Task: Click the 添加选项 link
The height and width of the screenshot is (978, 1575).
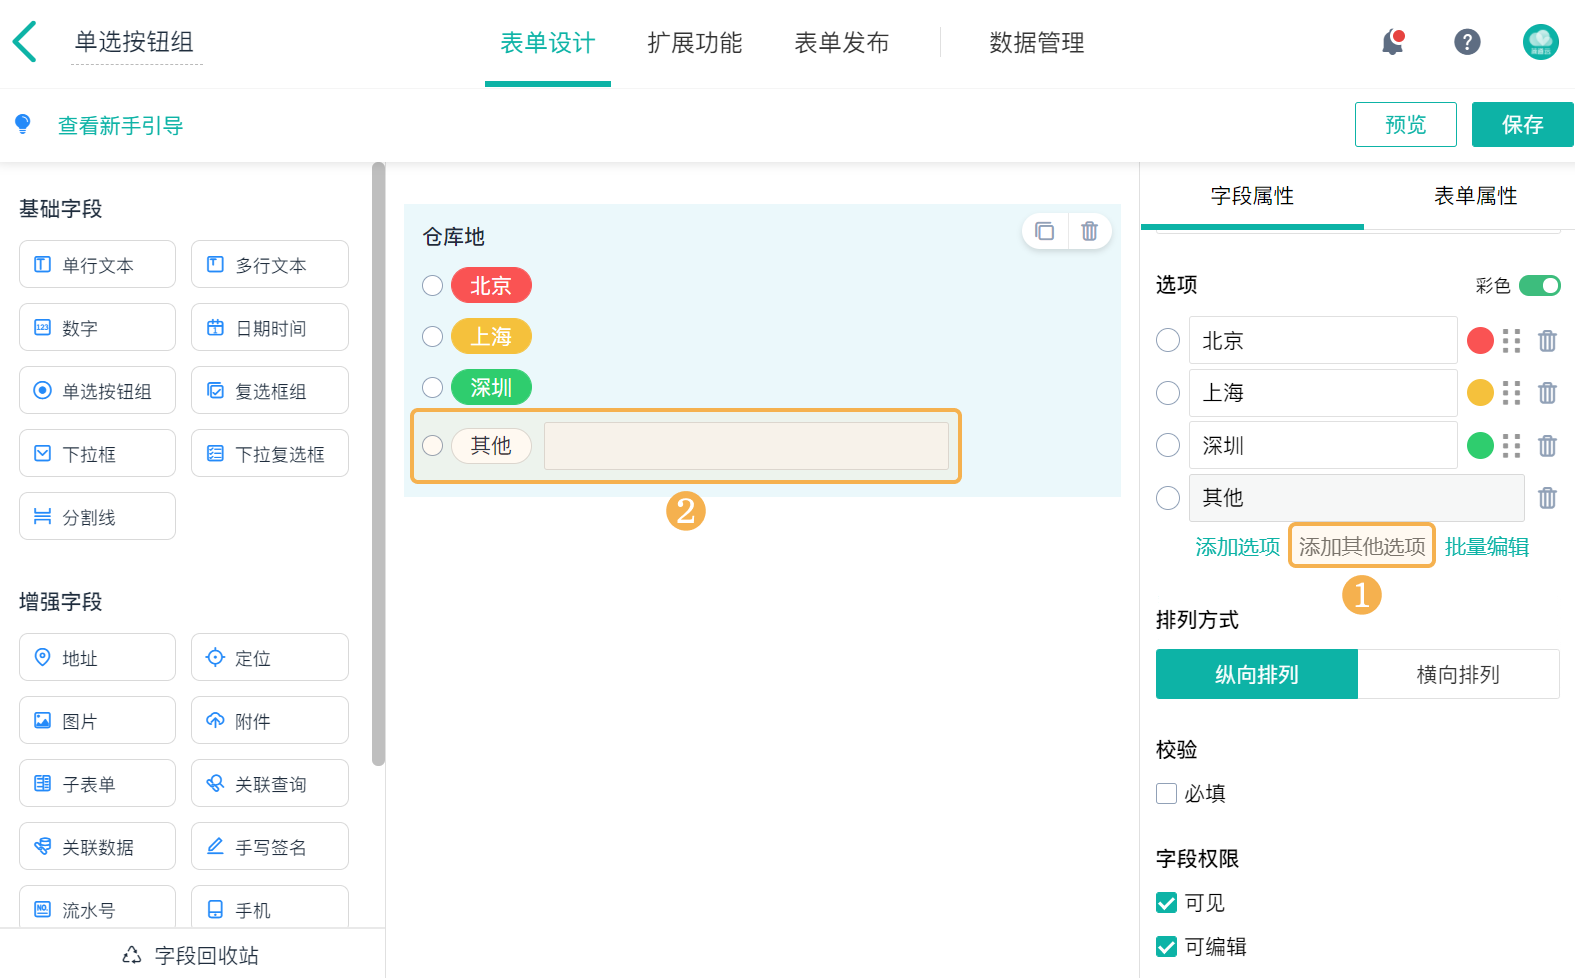Action: (x=1237, y=547)
